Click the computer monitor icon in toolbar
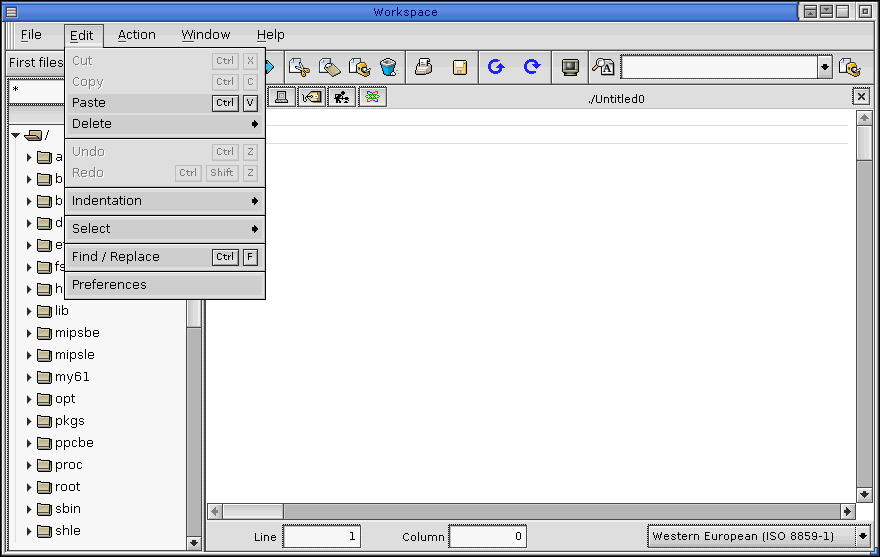Image resolution: width=880 pixels, height=557 pixels. (570, 67)
